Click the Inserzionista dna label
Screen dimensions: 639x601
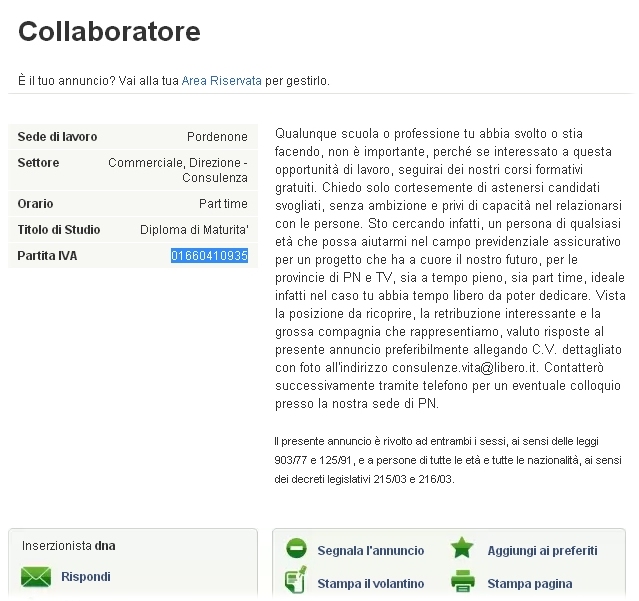(x=69, y=546)
